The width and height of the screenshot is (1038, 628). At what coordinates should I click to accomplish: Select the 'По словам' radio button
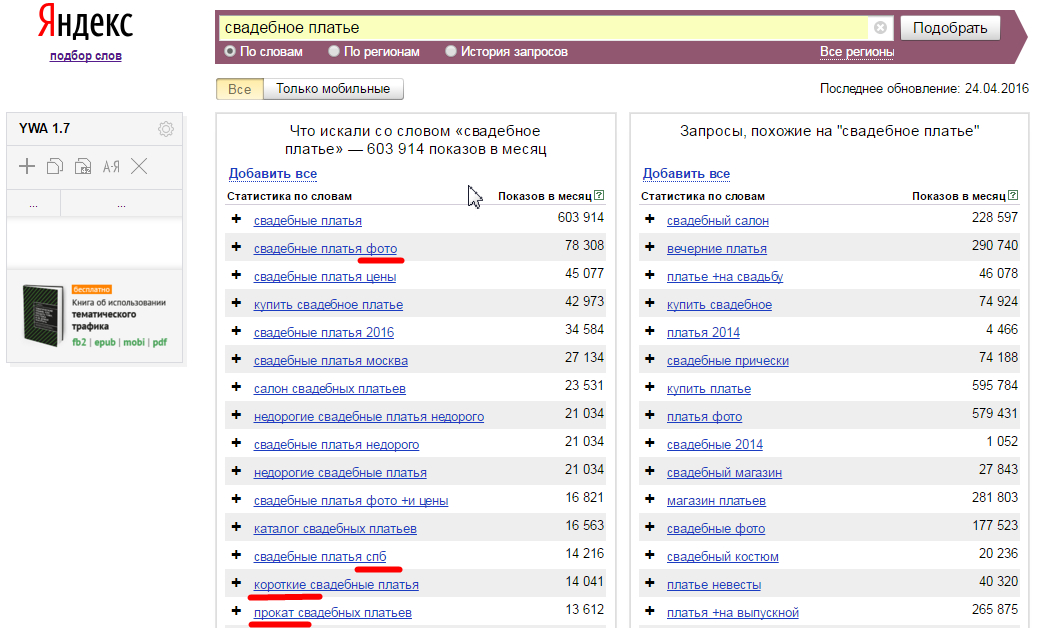tap(230, 51)
